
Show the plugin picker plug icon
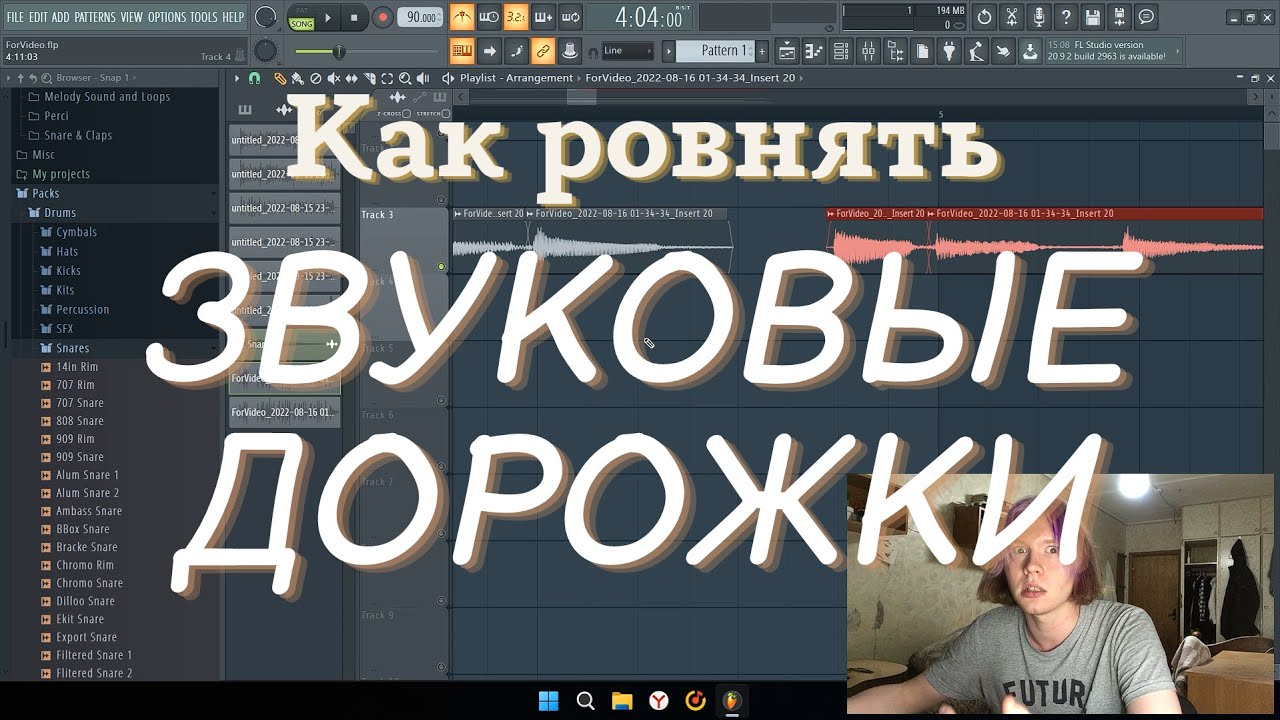pyautogui.click(x=949, y=51)
